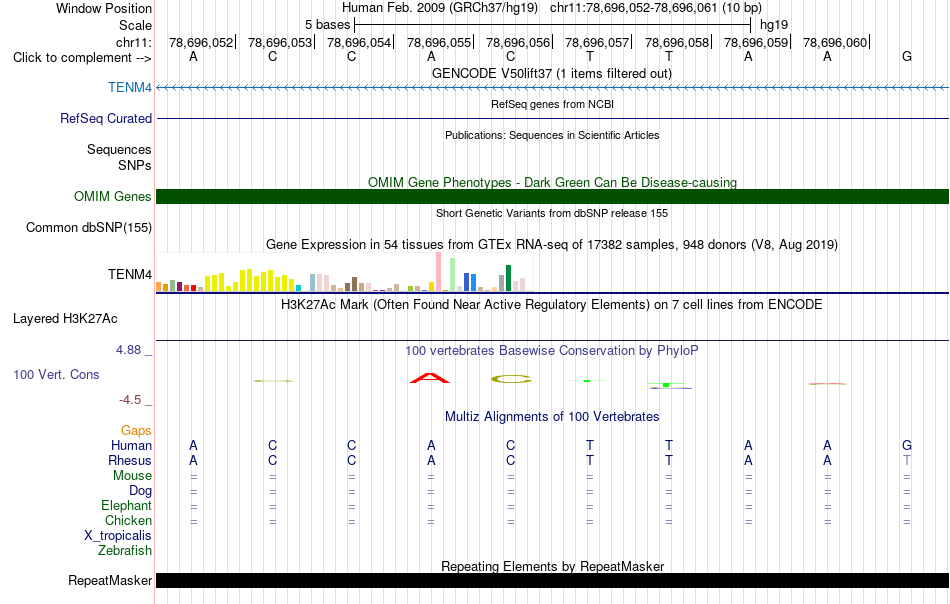
Task: Open the TENM4 GENCODE gene label
Action: click(x=130, y=87)
